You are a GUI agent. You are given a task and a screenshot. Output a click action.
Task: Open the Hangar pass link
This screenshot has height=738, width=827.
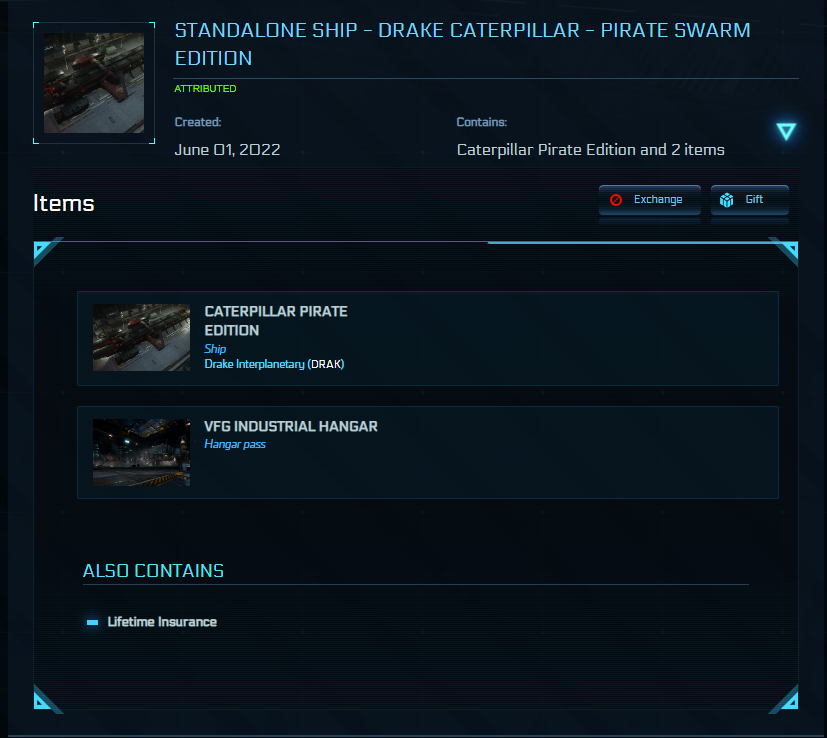tap(235, 443)
